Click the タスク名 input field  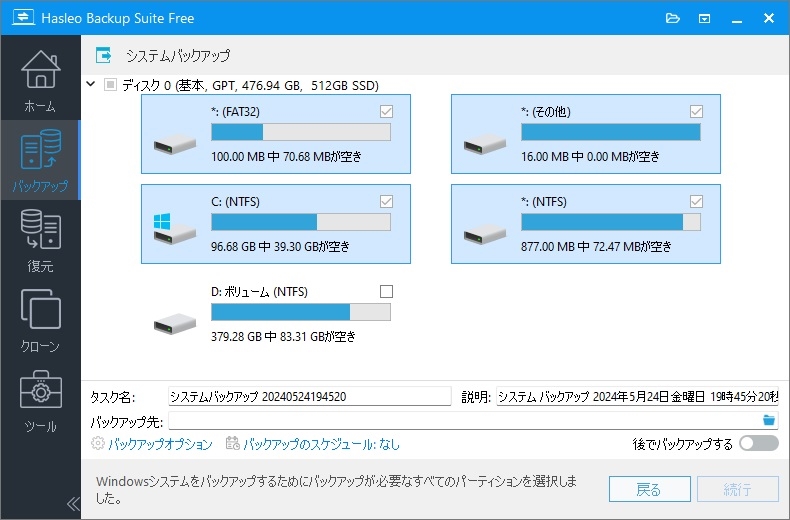coord(309,397)
